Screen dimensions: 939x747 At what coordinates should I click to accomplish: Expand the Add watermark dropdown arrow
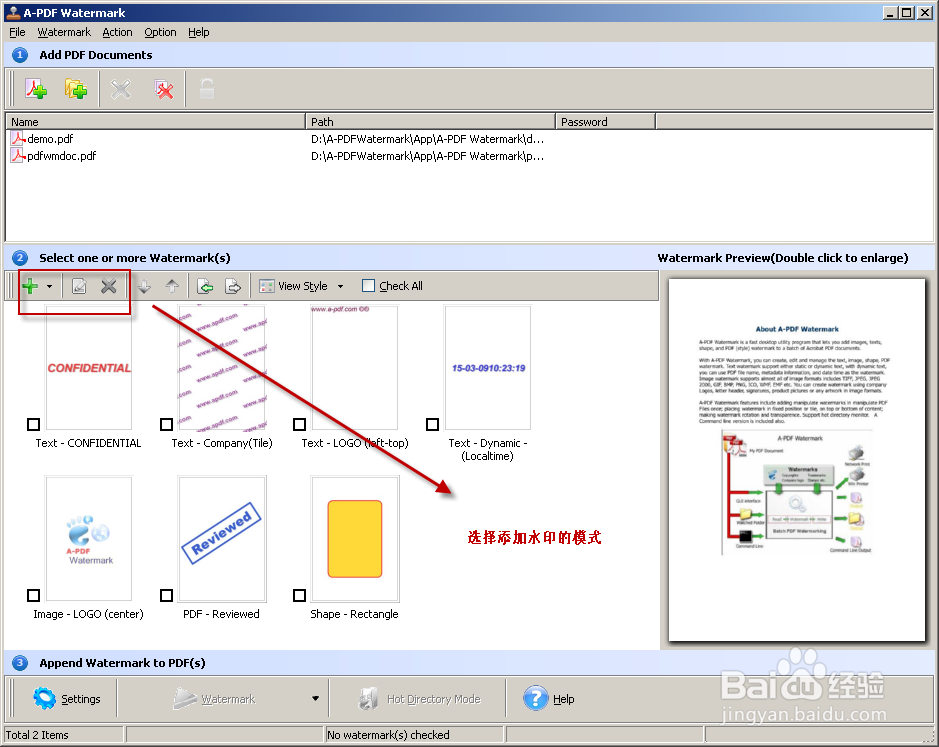[x=50, y=286]
